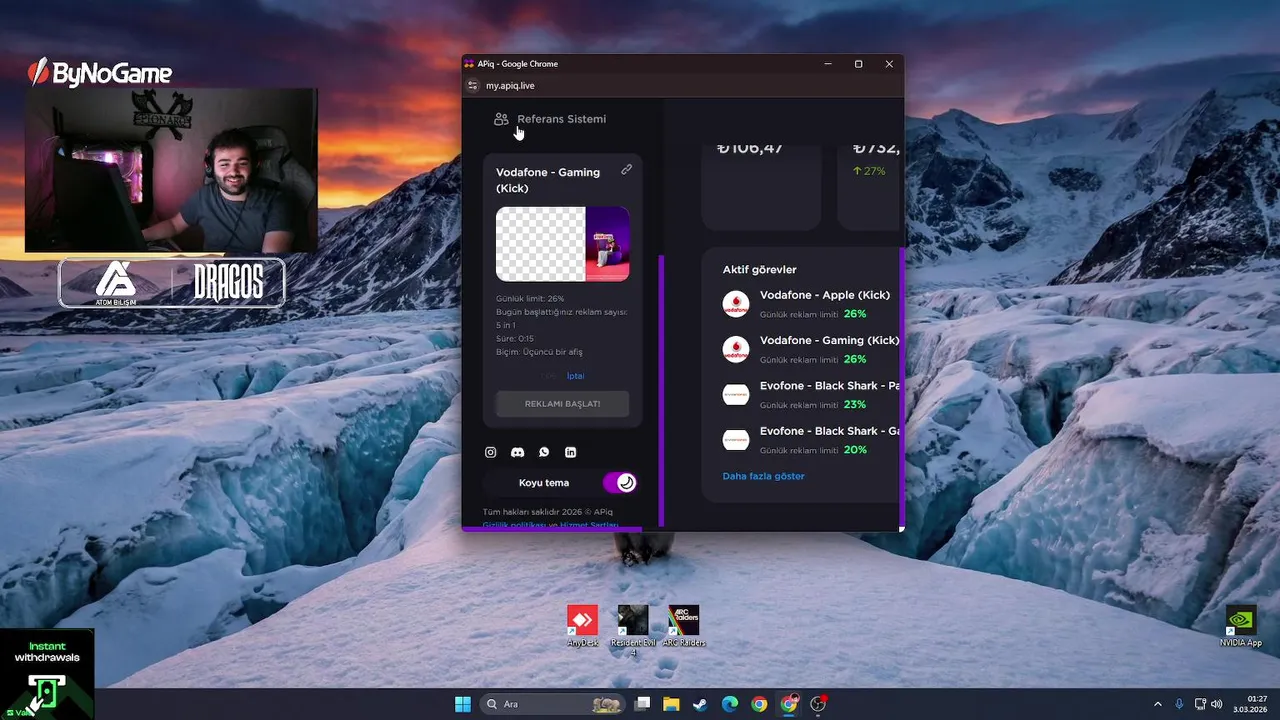Screen dimensions: 1280x720
Task: Open Resident Evil 4 desktop shortcut
Action: [x=633, y=630]
